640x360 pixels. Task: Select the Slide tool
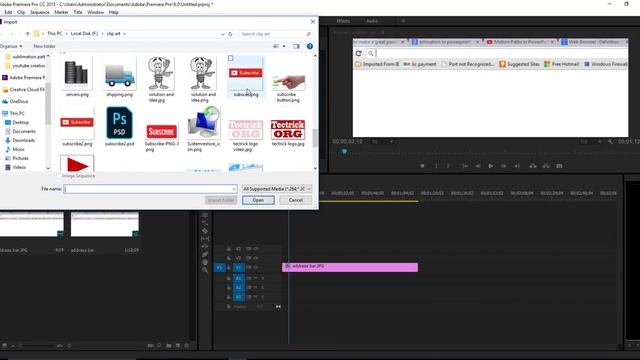point(205,247)
